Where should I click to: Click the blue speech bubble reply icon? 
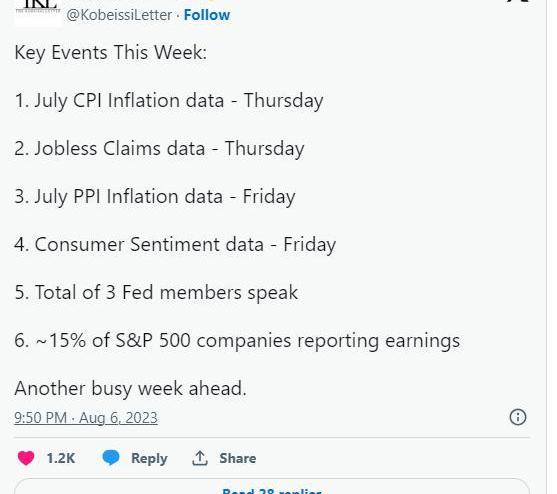(x=111, y=457)
